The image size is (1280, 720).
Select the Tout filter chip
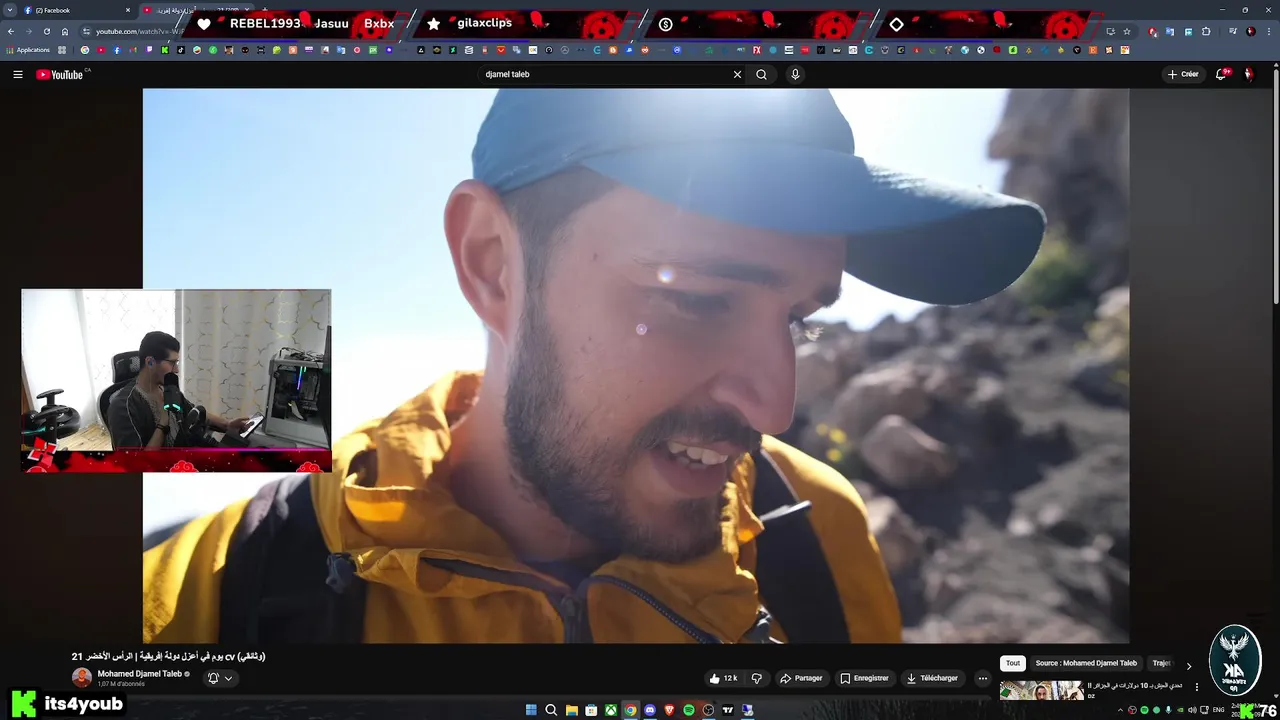1013,663
